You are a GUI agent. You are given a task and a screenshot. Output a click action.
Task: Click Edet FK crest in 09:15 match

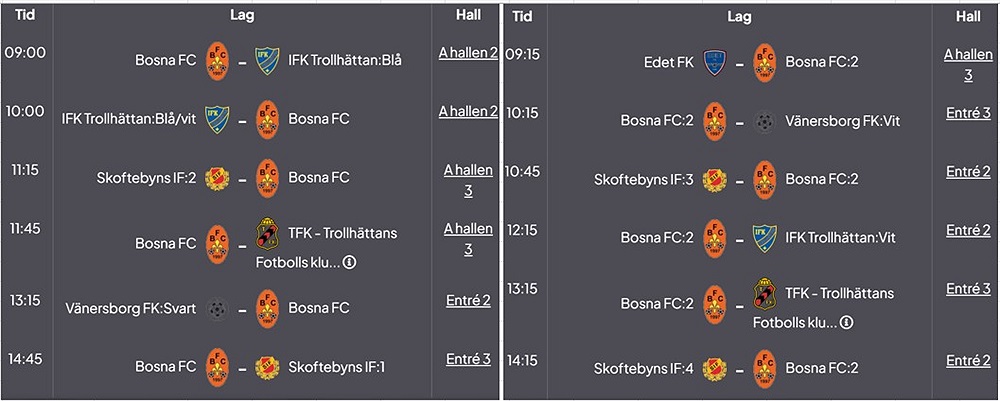[x=714, y=63]
